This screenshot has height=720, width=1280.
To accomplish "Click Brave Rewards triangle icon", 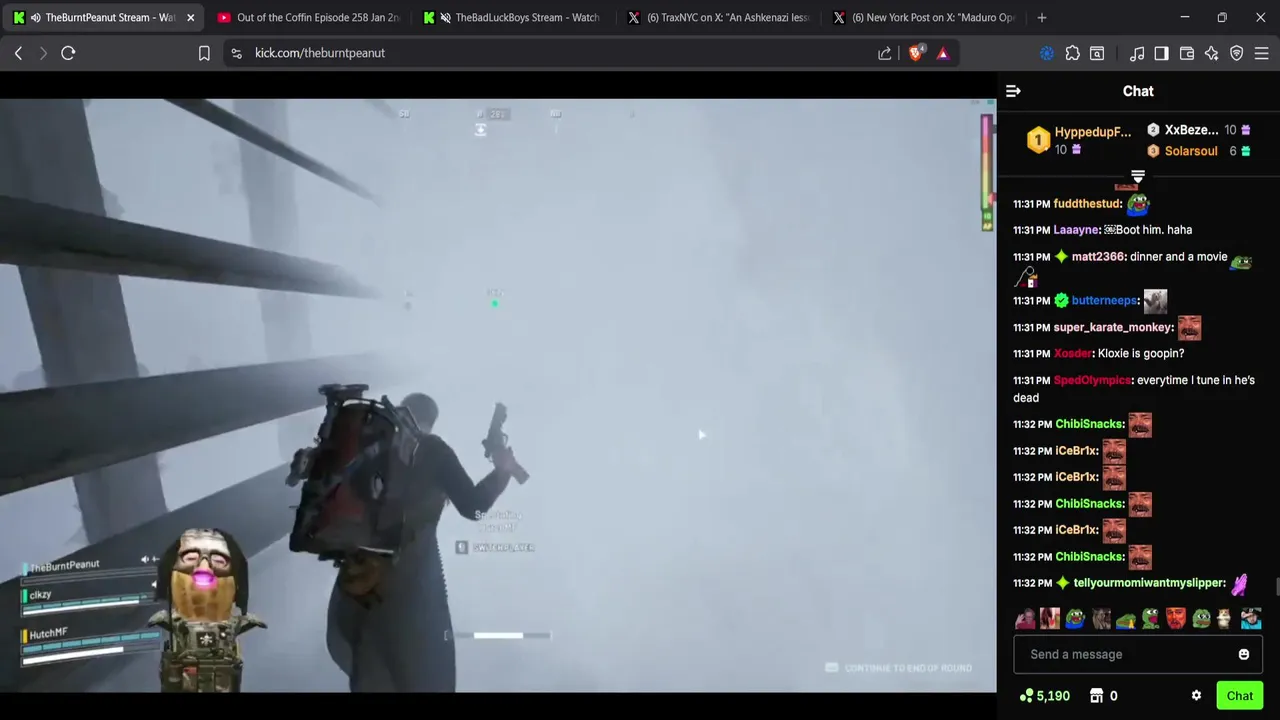I will [x=942, y=53].
